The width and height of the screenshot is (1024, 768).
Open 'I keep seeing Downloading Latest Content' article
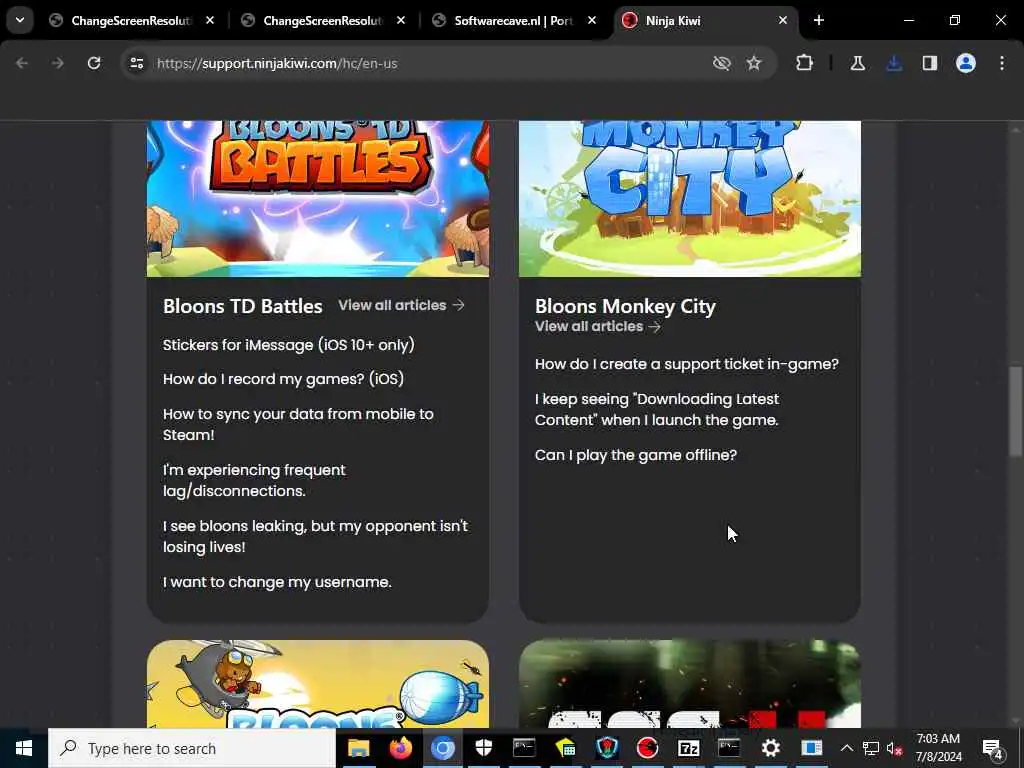(x=657, y=409)
